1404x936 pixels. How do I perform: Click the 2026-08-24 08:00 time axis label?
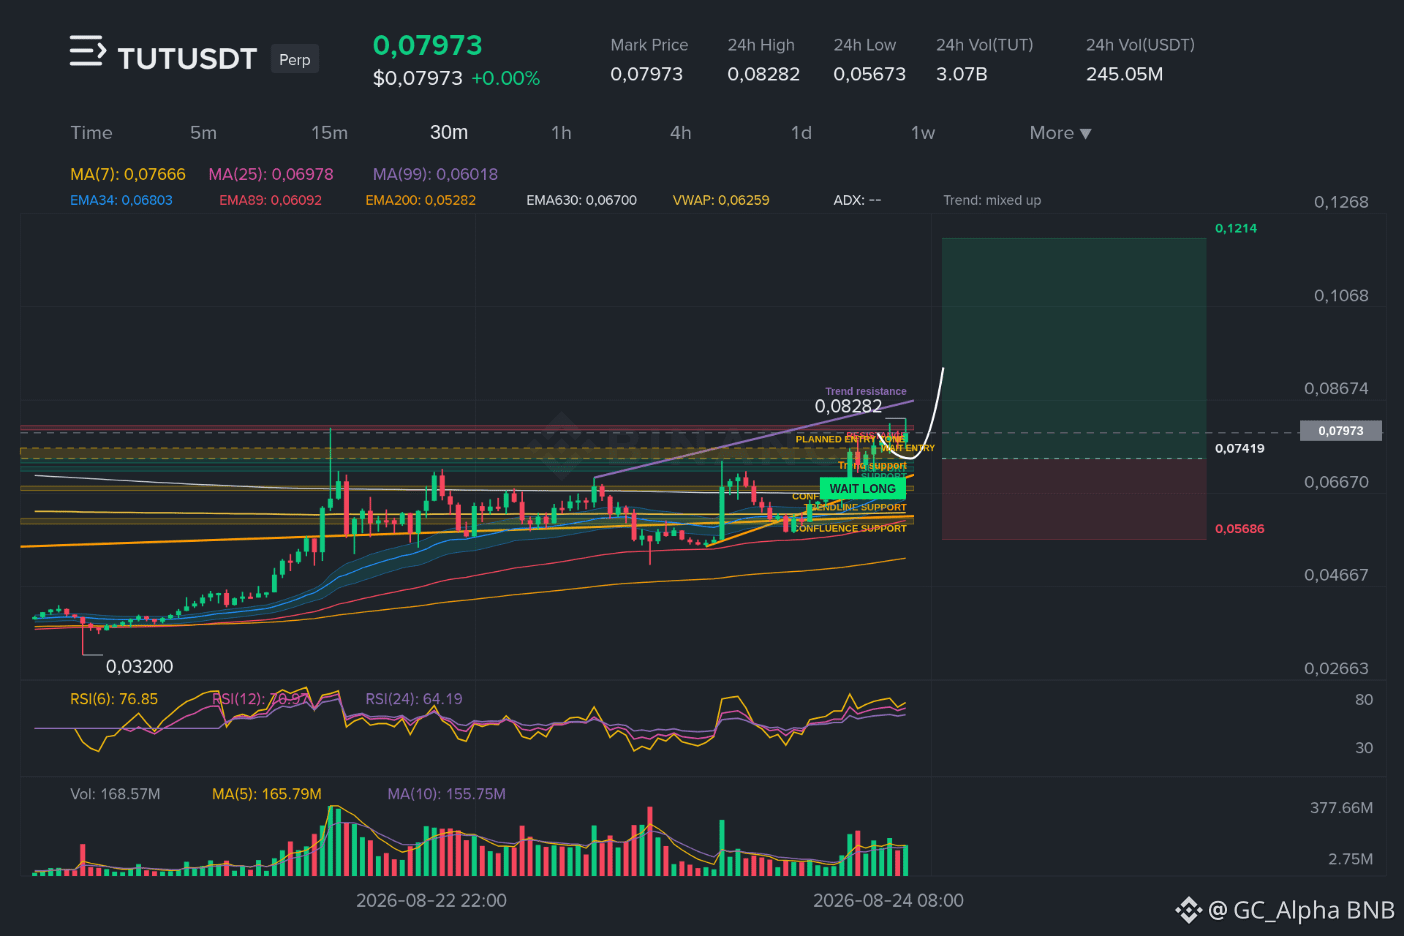888,900
